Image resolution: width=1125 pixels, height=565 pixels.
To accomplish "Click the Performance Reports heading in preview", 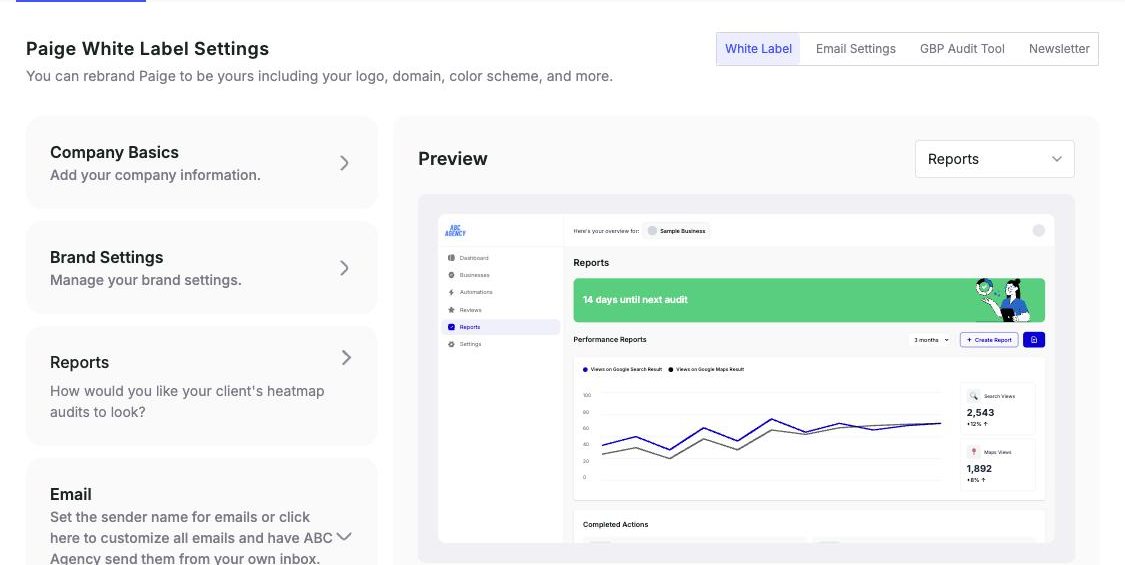I will coord(610,340).
